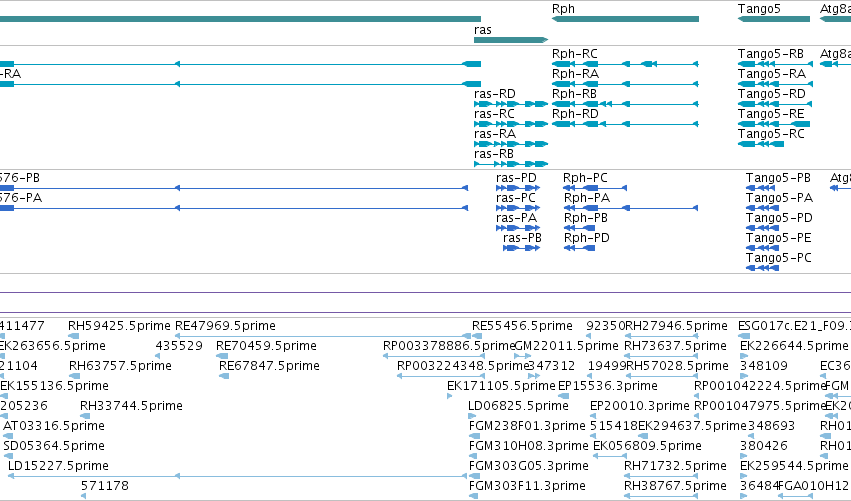This screenshot has height=501, width=851.
Task: Open EST EK226644.5prime
Action: pos(794,346)
